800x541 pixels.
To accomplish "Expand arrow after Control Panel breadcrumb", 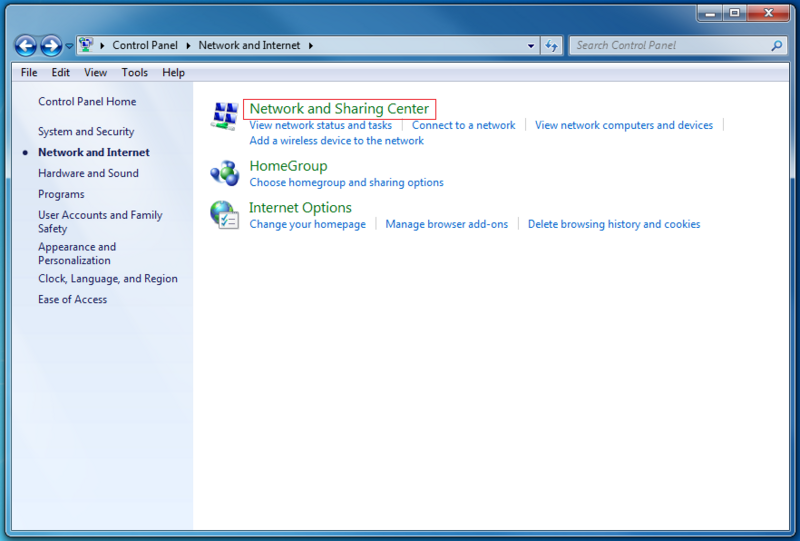I will click(x=188, y=46).
